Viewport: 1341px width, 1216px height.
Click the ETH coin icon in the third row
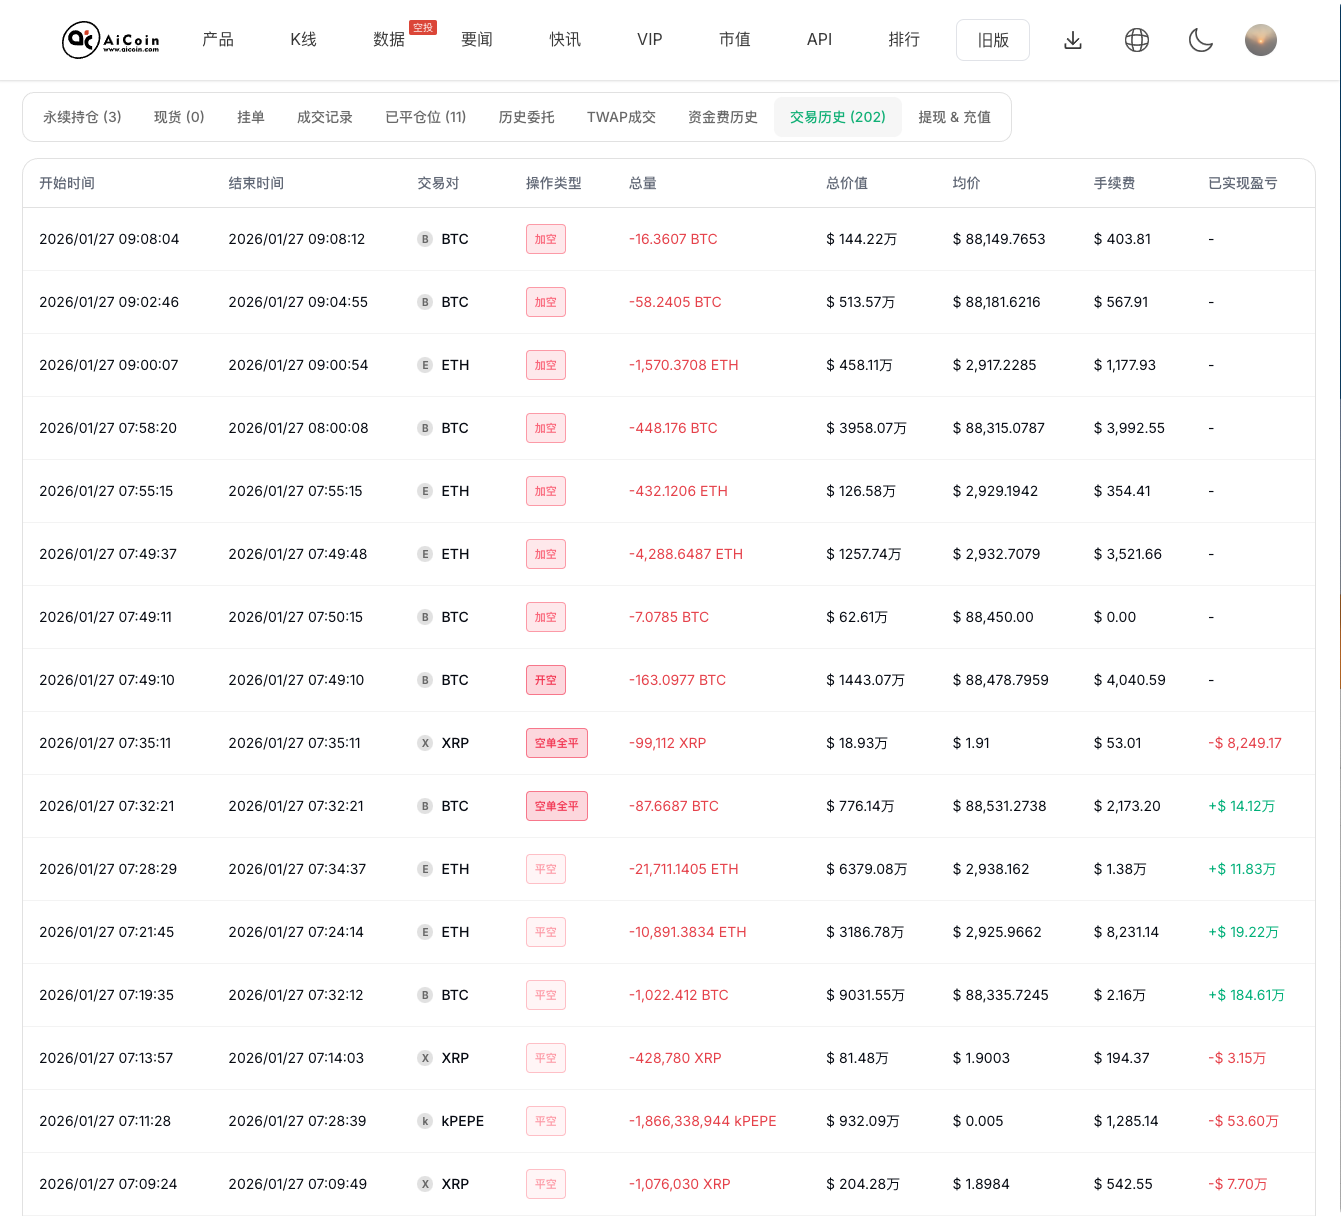click(425, 365)
